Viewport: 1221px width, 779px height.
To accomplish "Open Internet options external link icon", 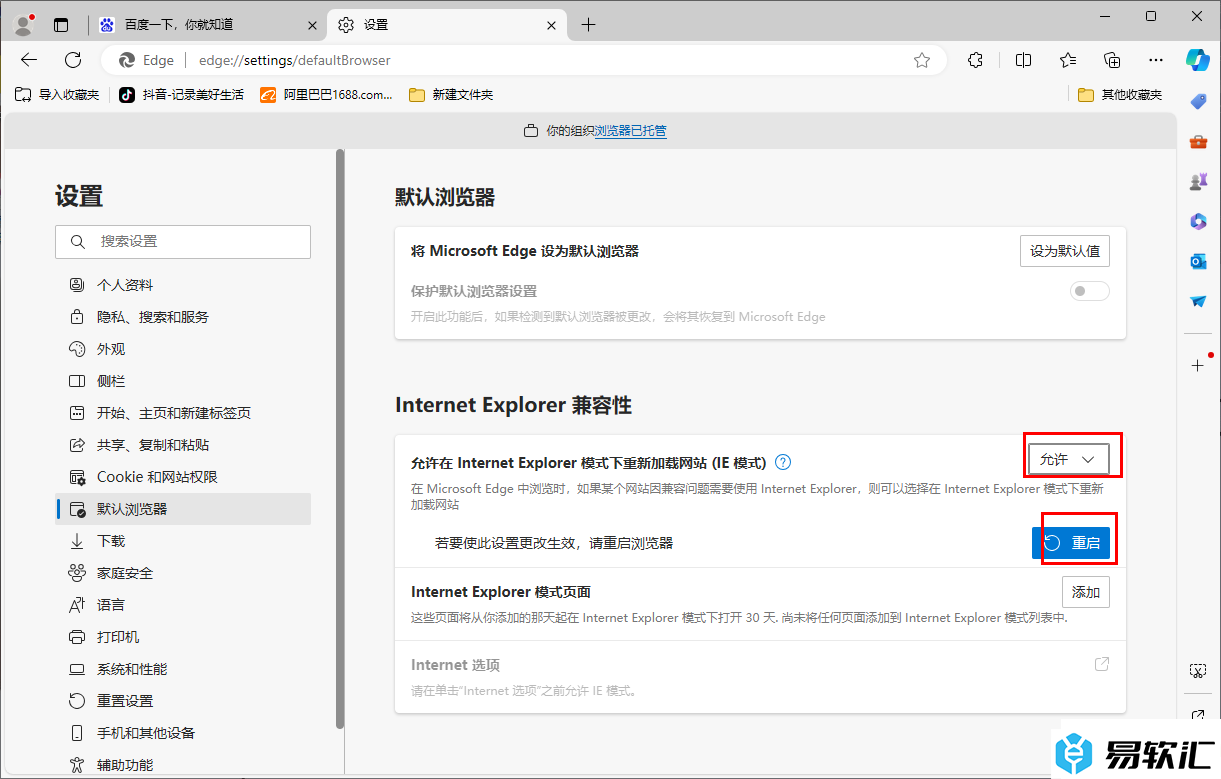I will pyautogui.click(x=1101, y=664).
